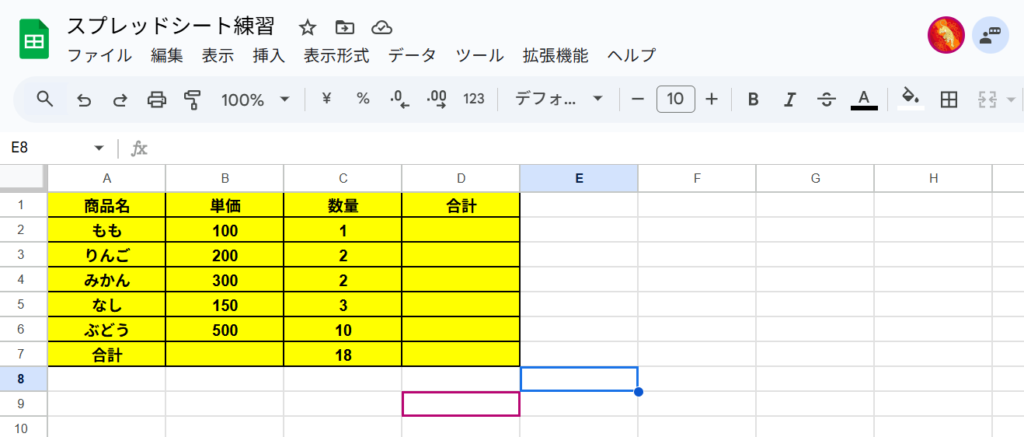Image resolution: width=1024 pixels, height=437 pixels.
Task: Toggle italic formatting
Action: tap(790, 99)
